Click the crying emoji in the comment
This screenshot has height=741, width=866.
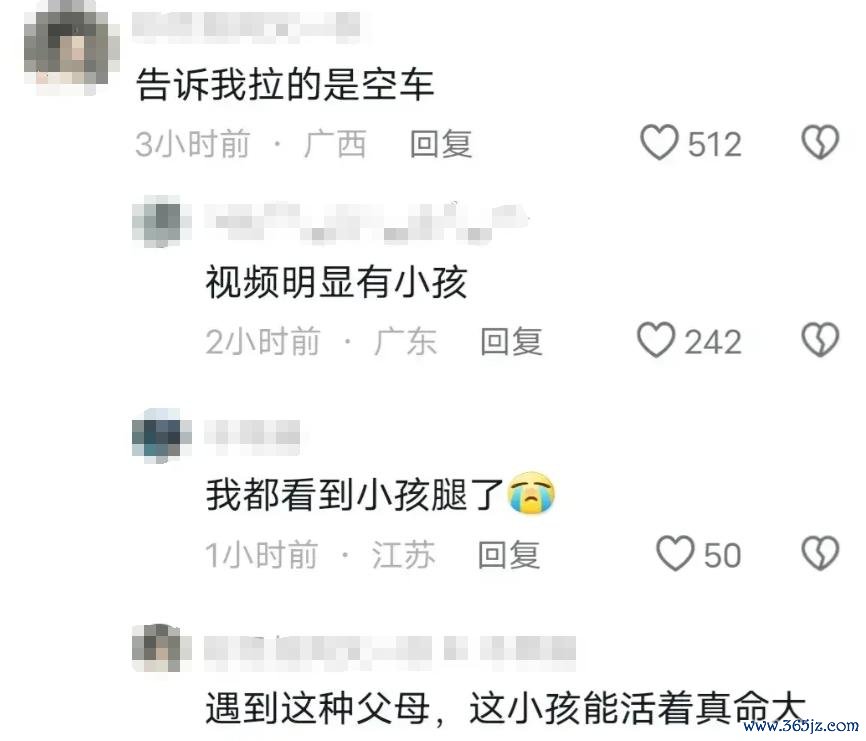(x=531, y=494)
